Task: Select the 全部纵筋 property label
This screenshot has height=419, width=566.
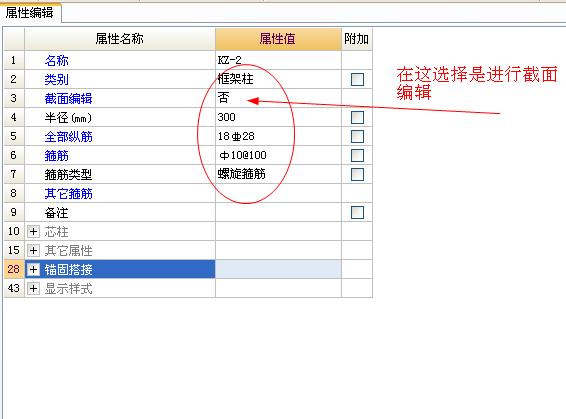Action: pos(69,137)
